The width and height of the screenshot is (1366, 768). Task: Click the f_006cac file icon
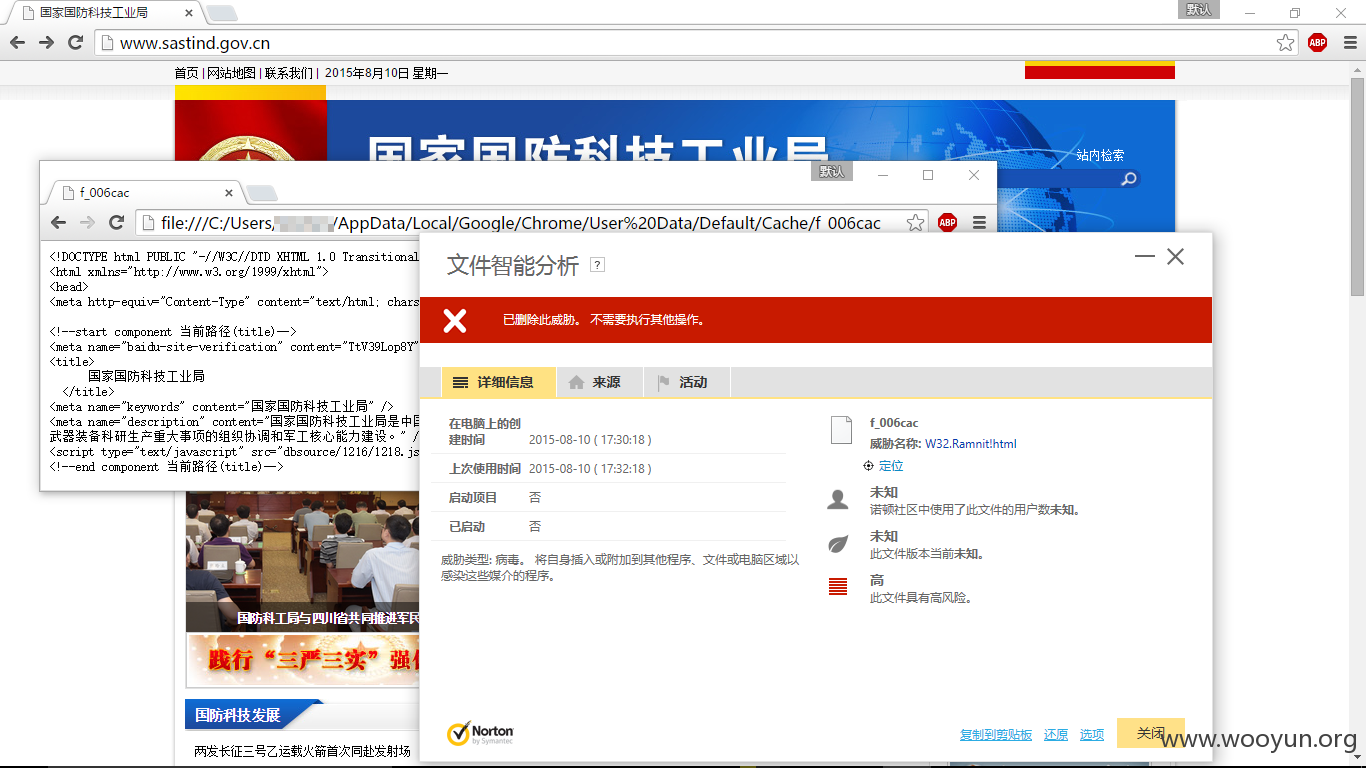[x=839, y=431]
